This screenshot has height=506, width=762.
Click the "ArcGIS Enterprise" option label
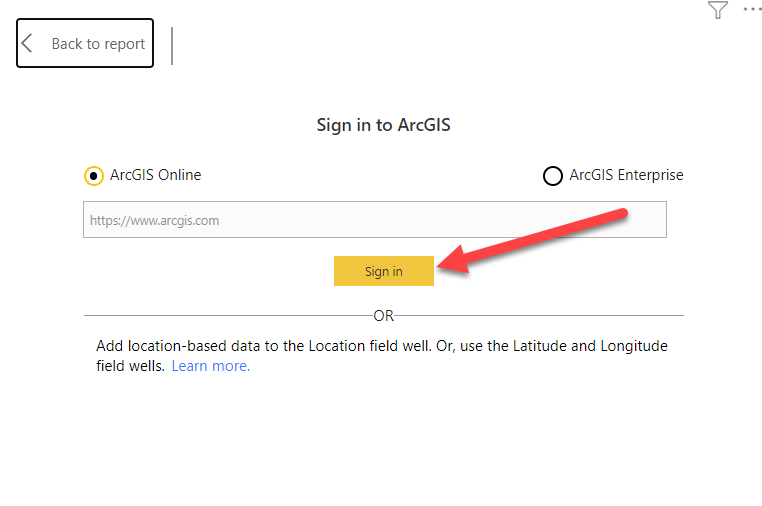click(626, 175)
